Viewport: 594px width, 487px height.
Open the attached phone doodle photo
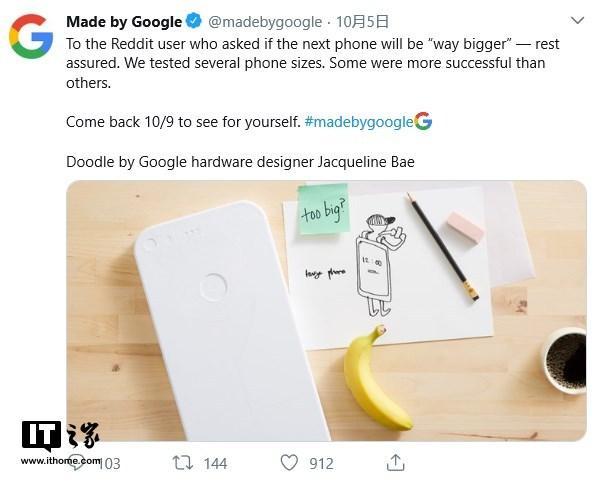coord(326,311)
